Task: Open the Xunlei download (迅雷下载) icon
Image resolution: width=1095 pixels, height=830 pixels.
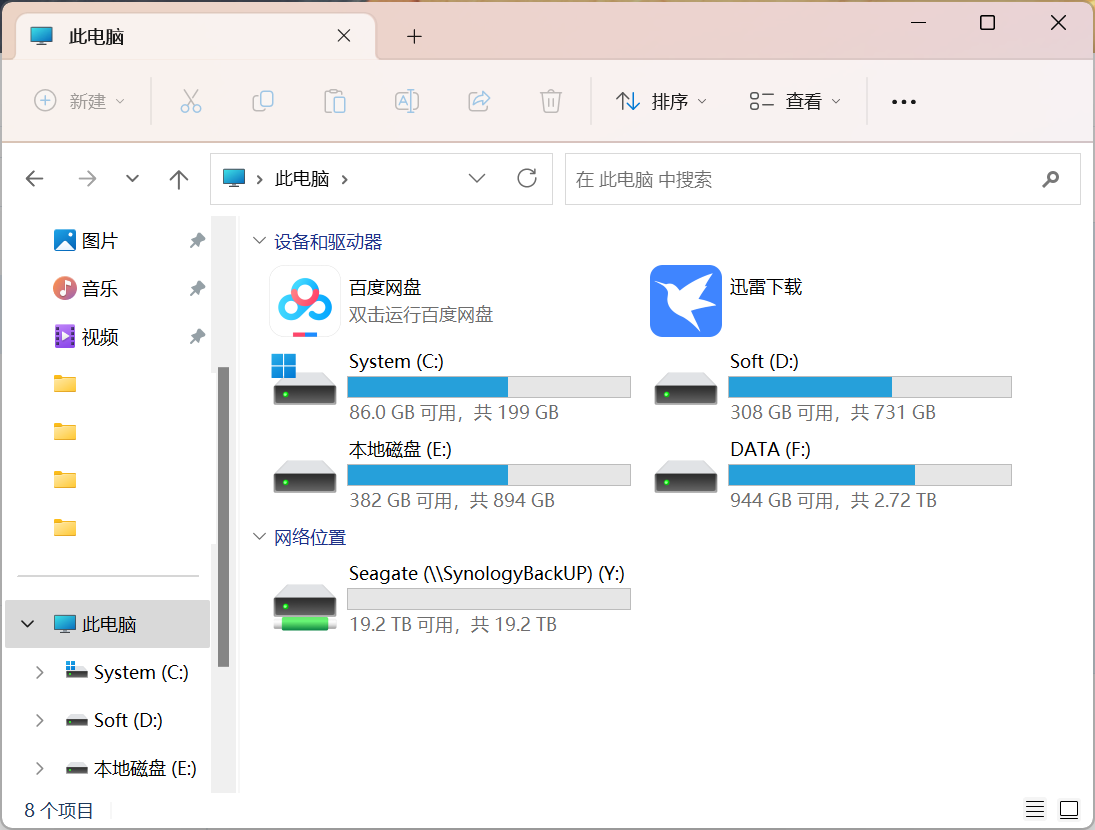Action: (x=686, y=301)
